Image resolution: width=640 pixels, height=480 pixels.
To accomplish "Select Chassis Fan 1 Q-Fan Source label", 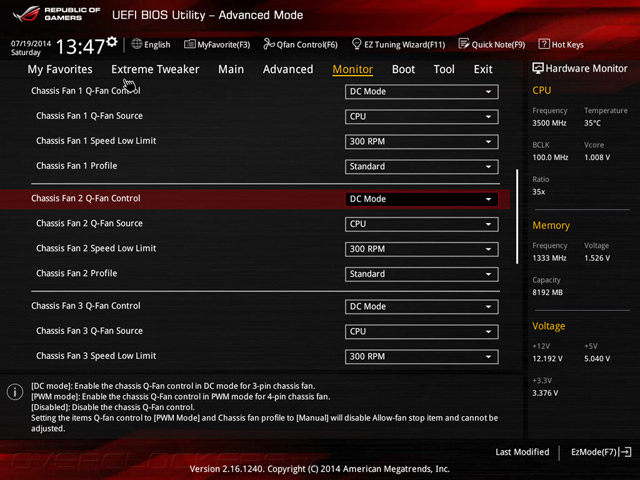I will 89,116.
